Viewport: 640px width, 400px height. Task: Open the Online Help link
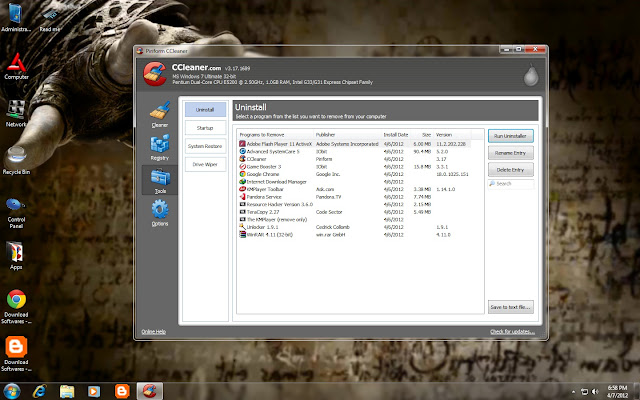pos(153,331)
